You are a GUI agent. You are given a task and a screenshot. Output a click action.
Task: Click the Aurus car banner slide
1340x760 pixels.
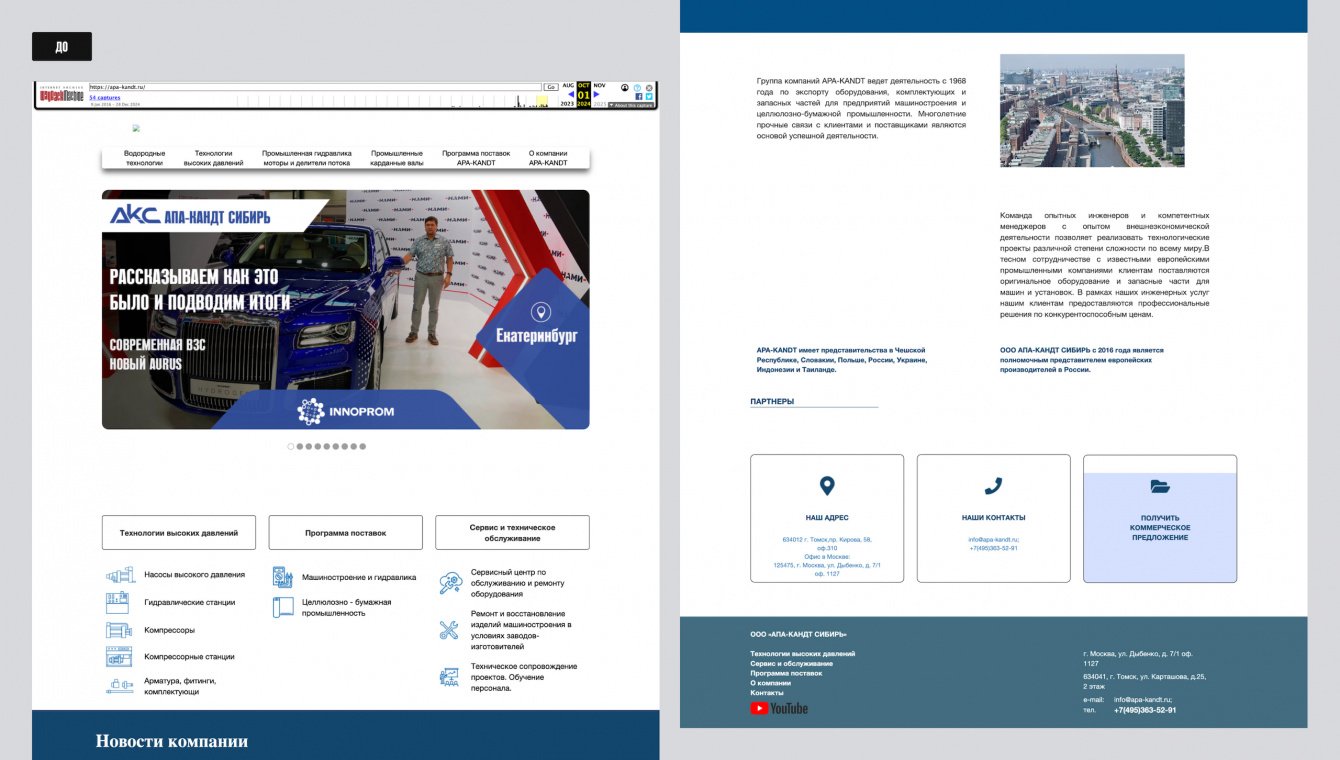pos(345,310)
